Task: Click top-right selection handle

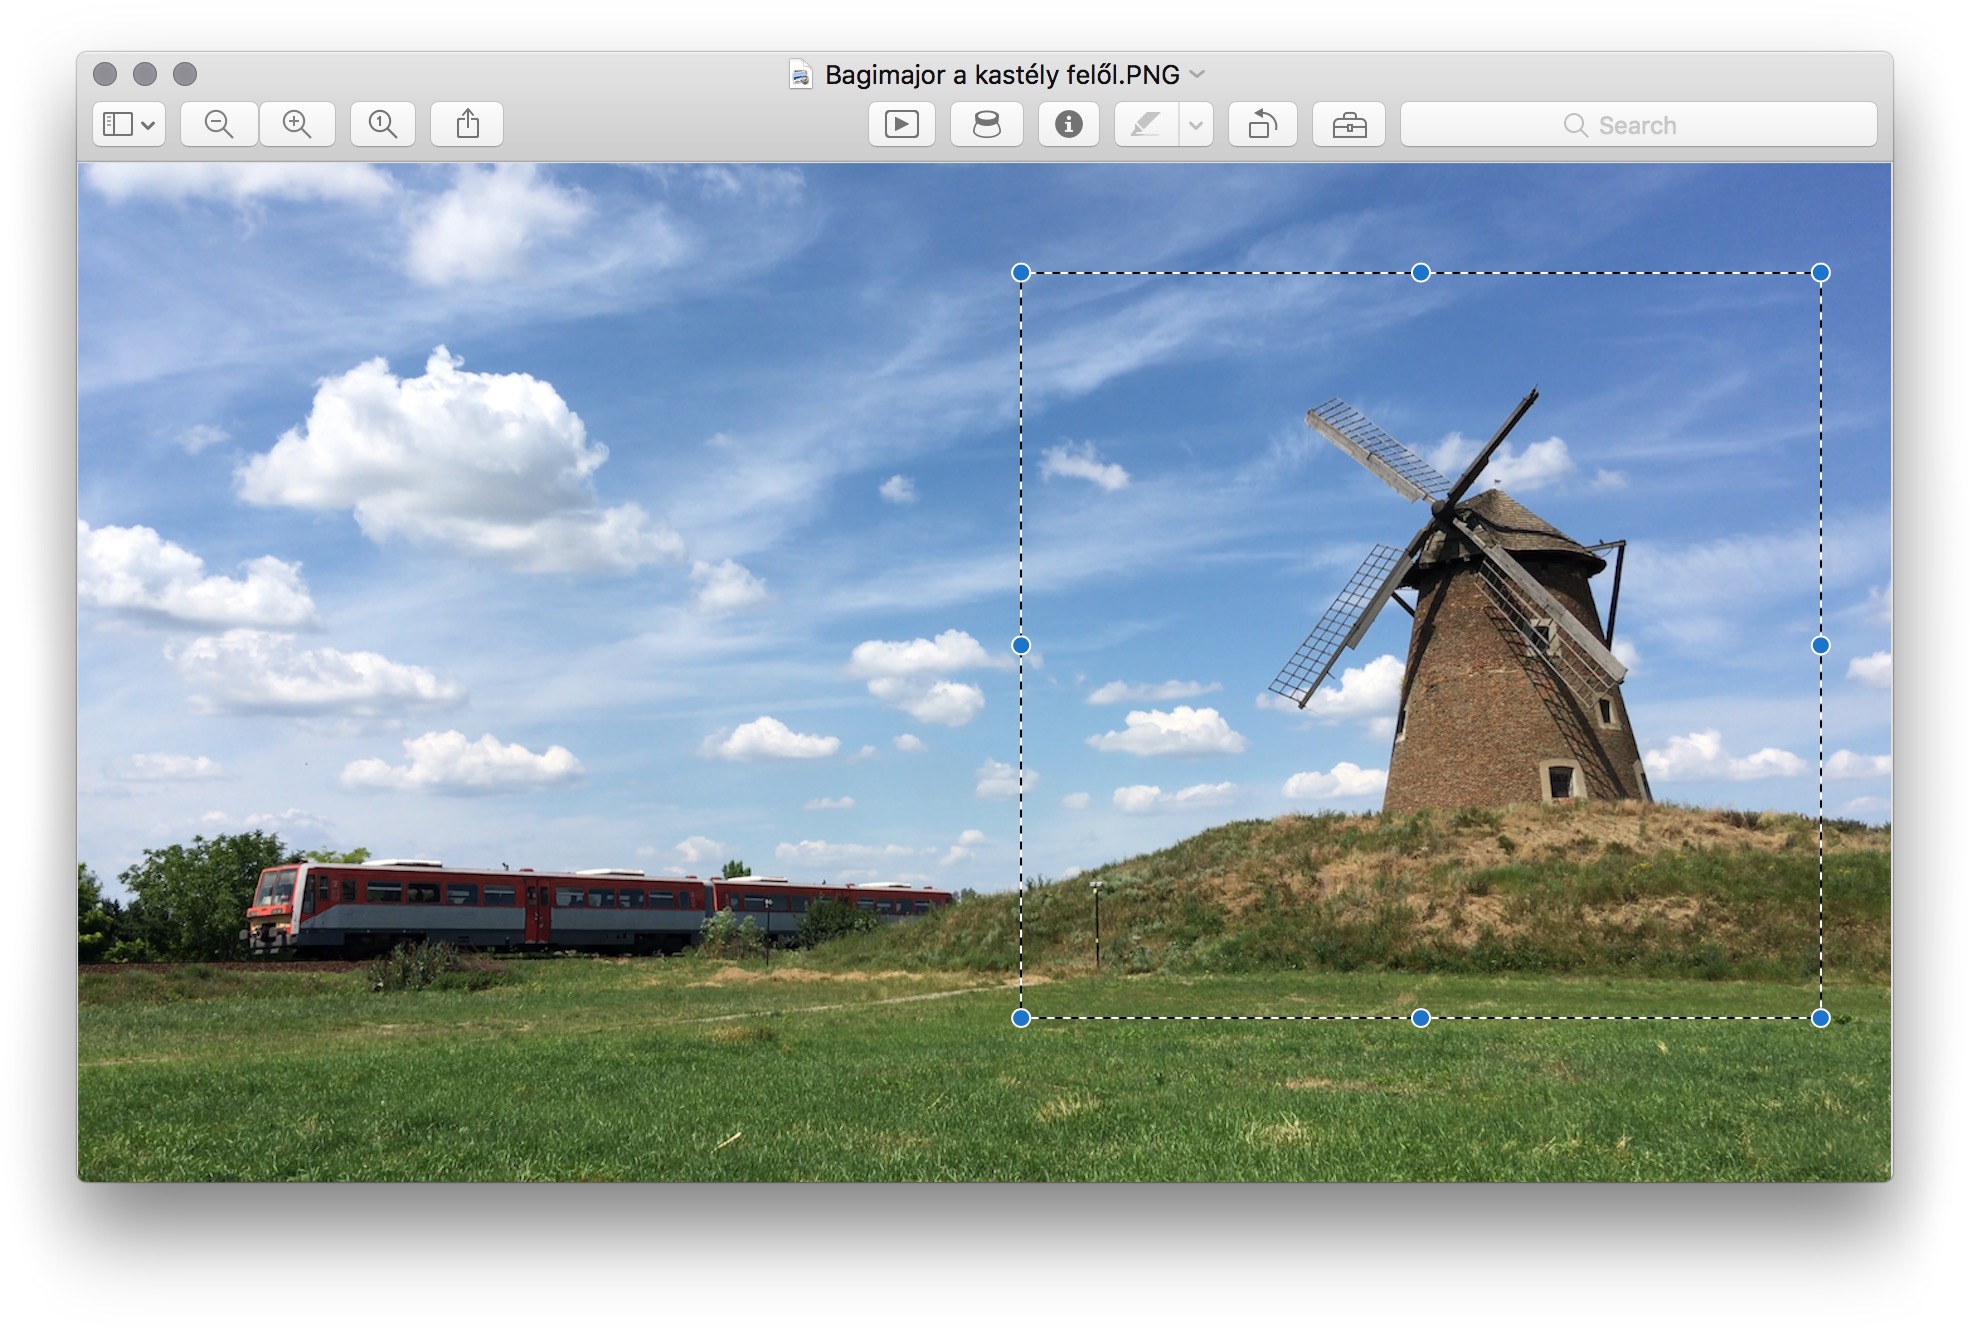Action: [x=1821, y=273]
